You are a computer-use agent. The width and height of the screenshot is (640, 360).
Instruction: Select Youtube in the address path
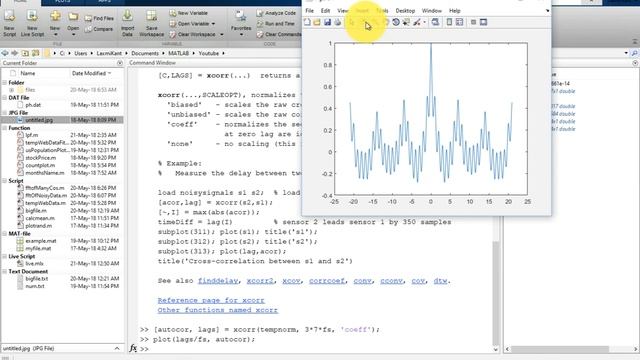(x=209, y=53)
